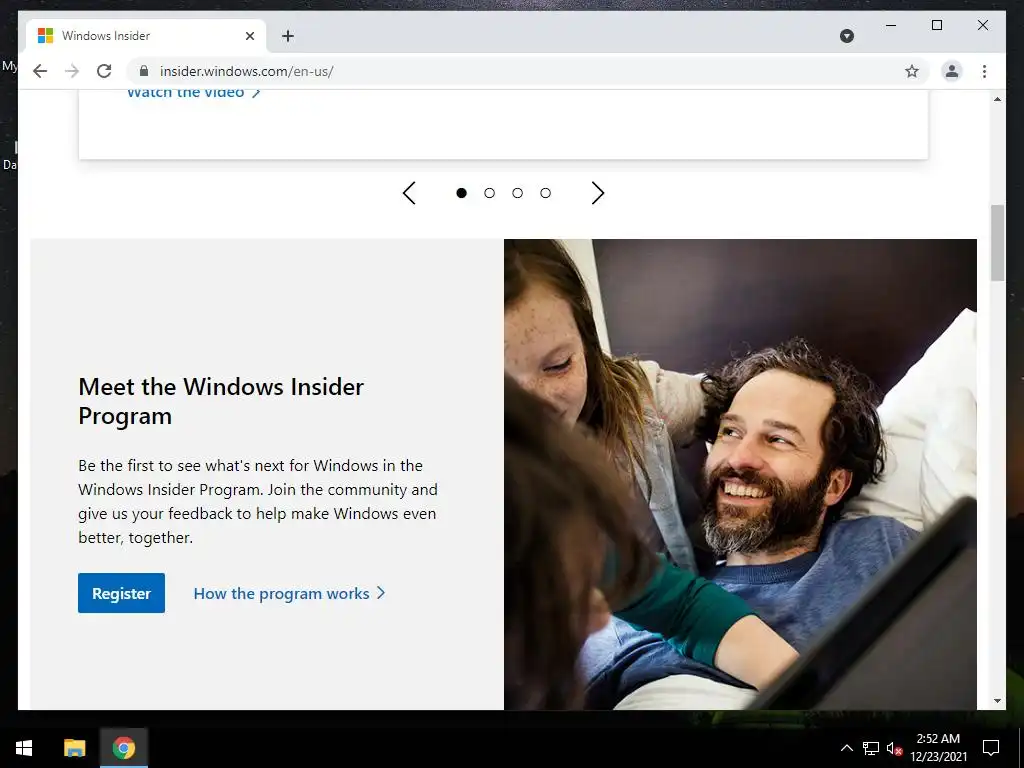Click the scrollbar down arrow
1024x768 pixels.
[997, 701]
